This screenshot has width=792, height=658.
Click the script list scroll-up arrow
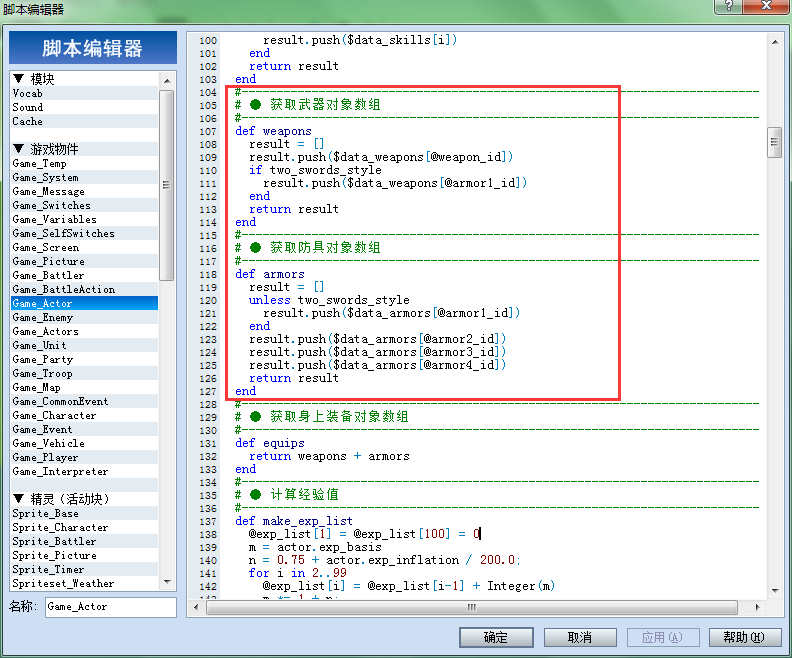[x=167, y=80]
